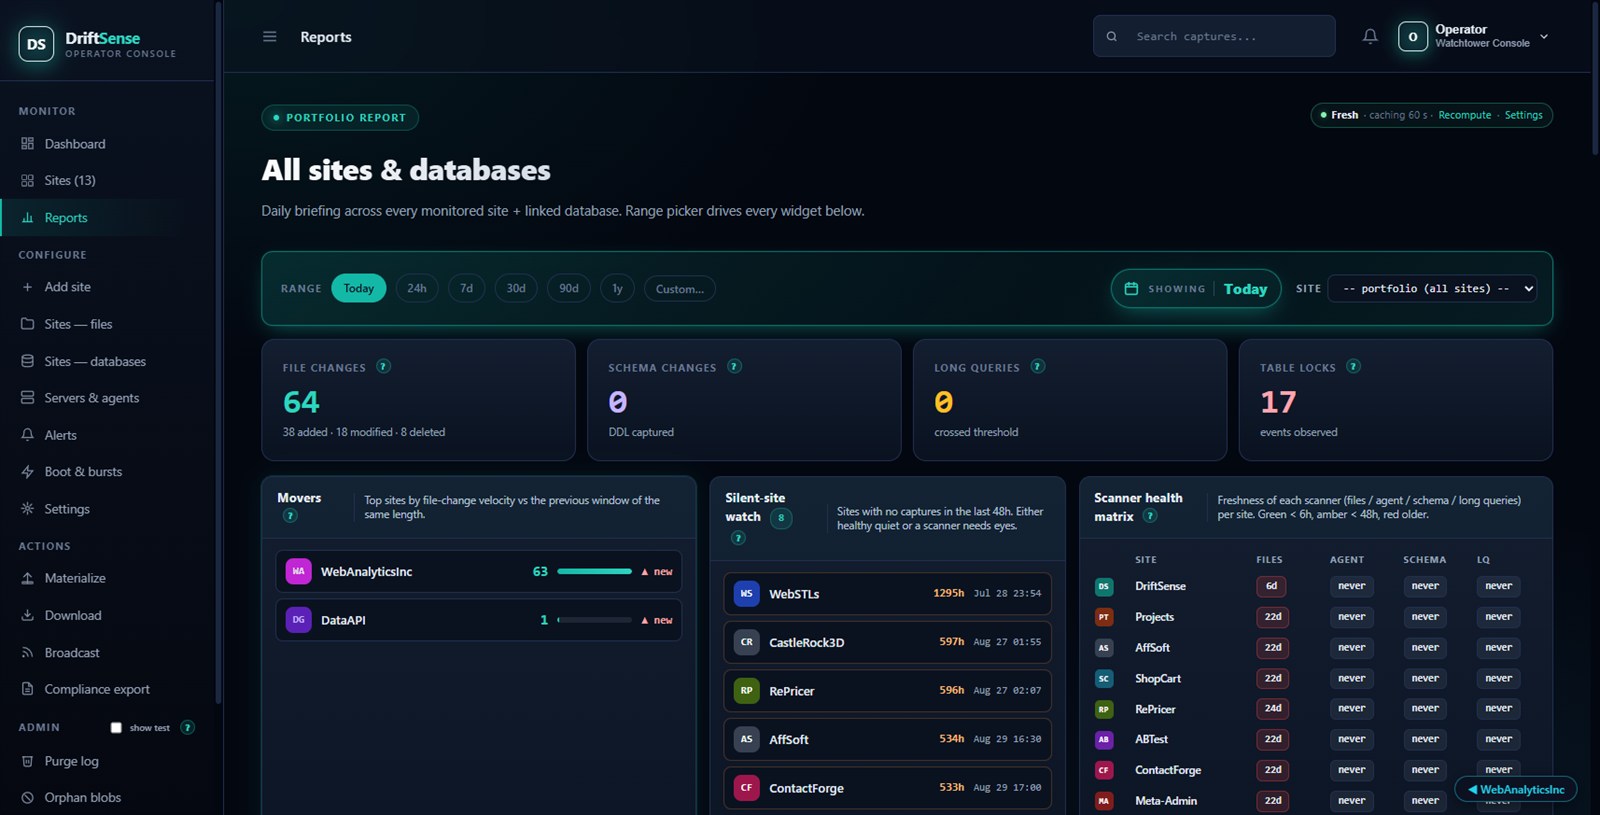Screen dimensions: 1600x815
Task: Click Table Locks help question icon
Action: [1353, 366]
